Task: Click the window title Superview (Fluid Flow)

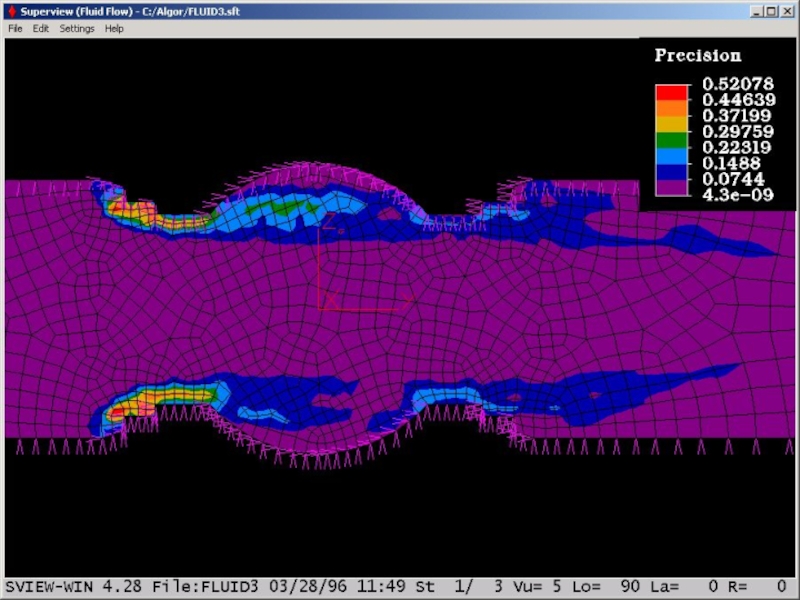Action: (77, 11)
